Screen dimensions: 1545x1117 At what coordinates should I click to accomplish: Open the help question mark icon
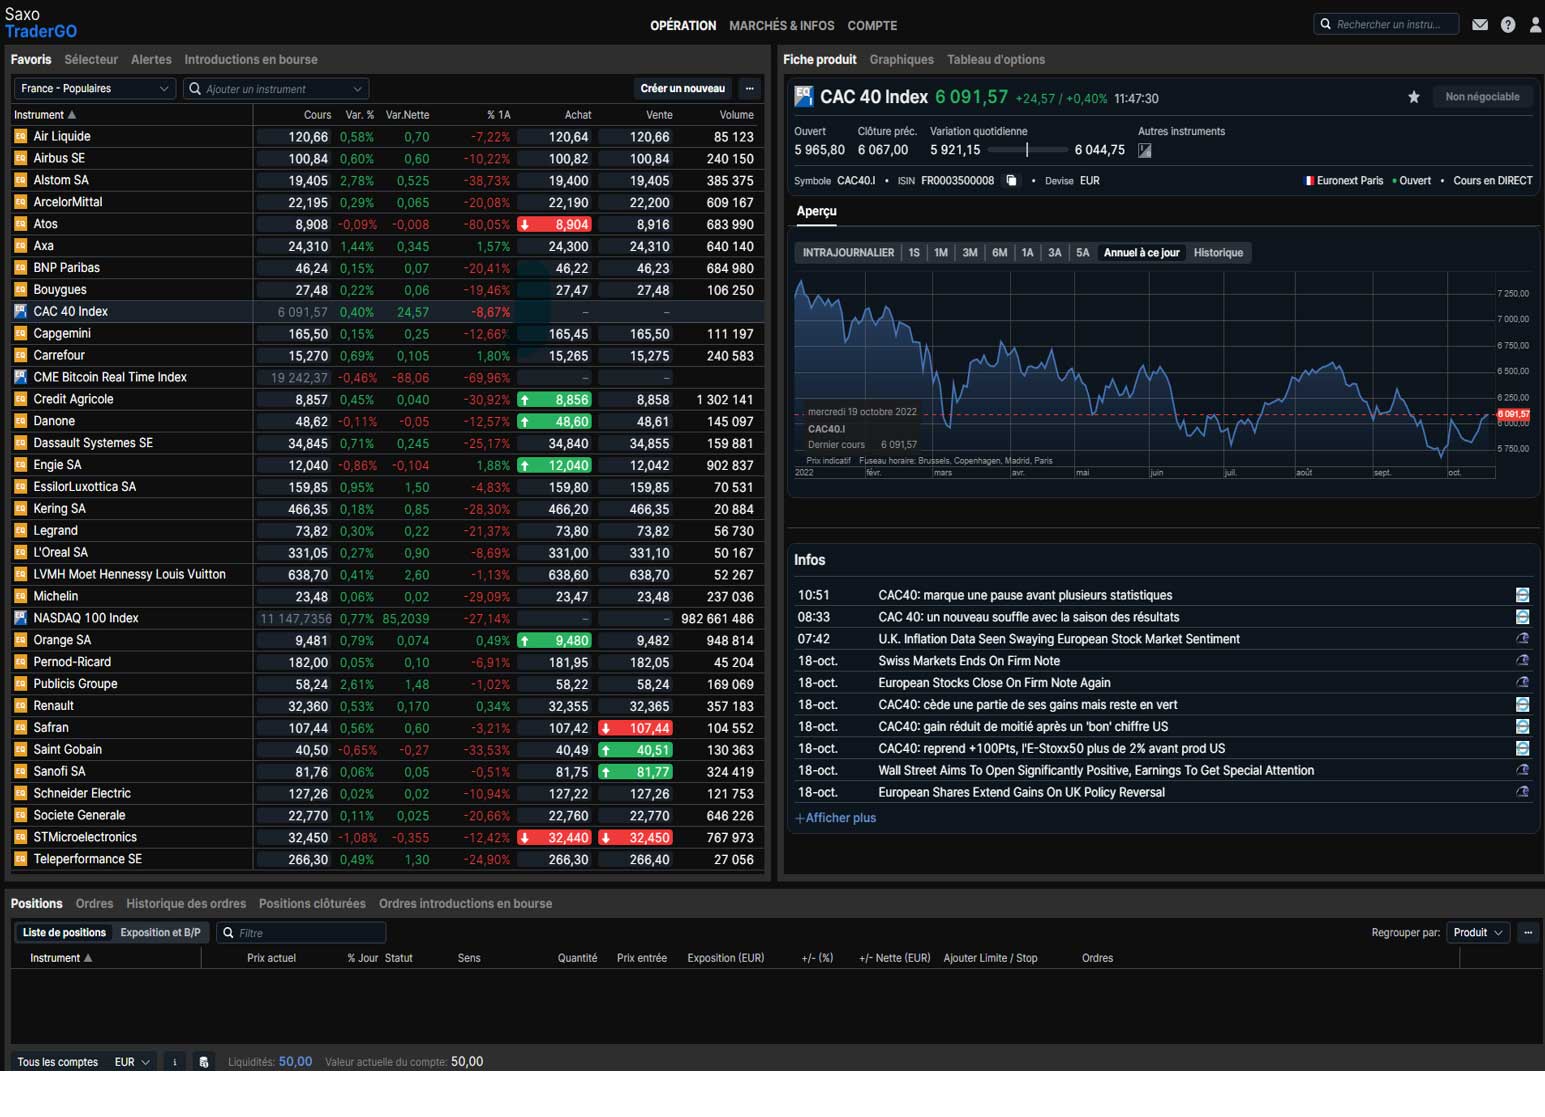1508,25
